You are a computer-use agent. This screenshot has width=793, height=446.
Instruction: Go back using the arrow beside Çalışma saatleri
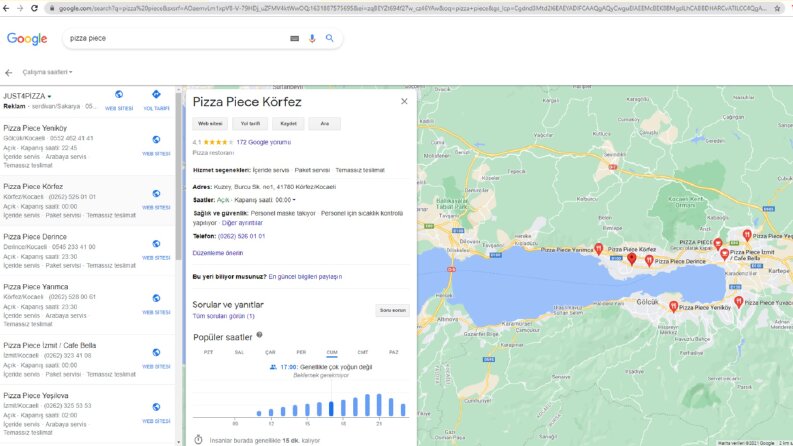click(x=9, y=73)
